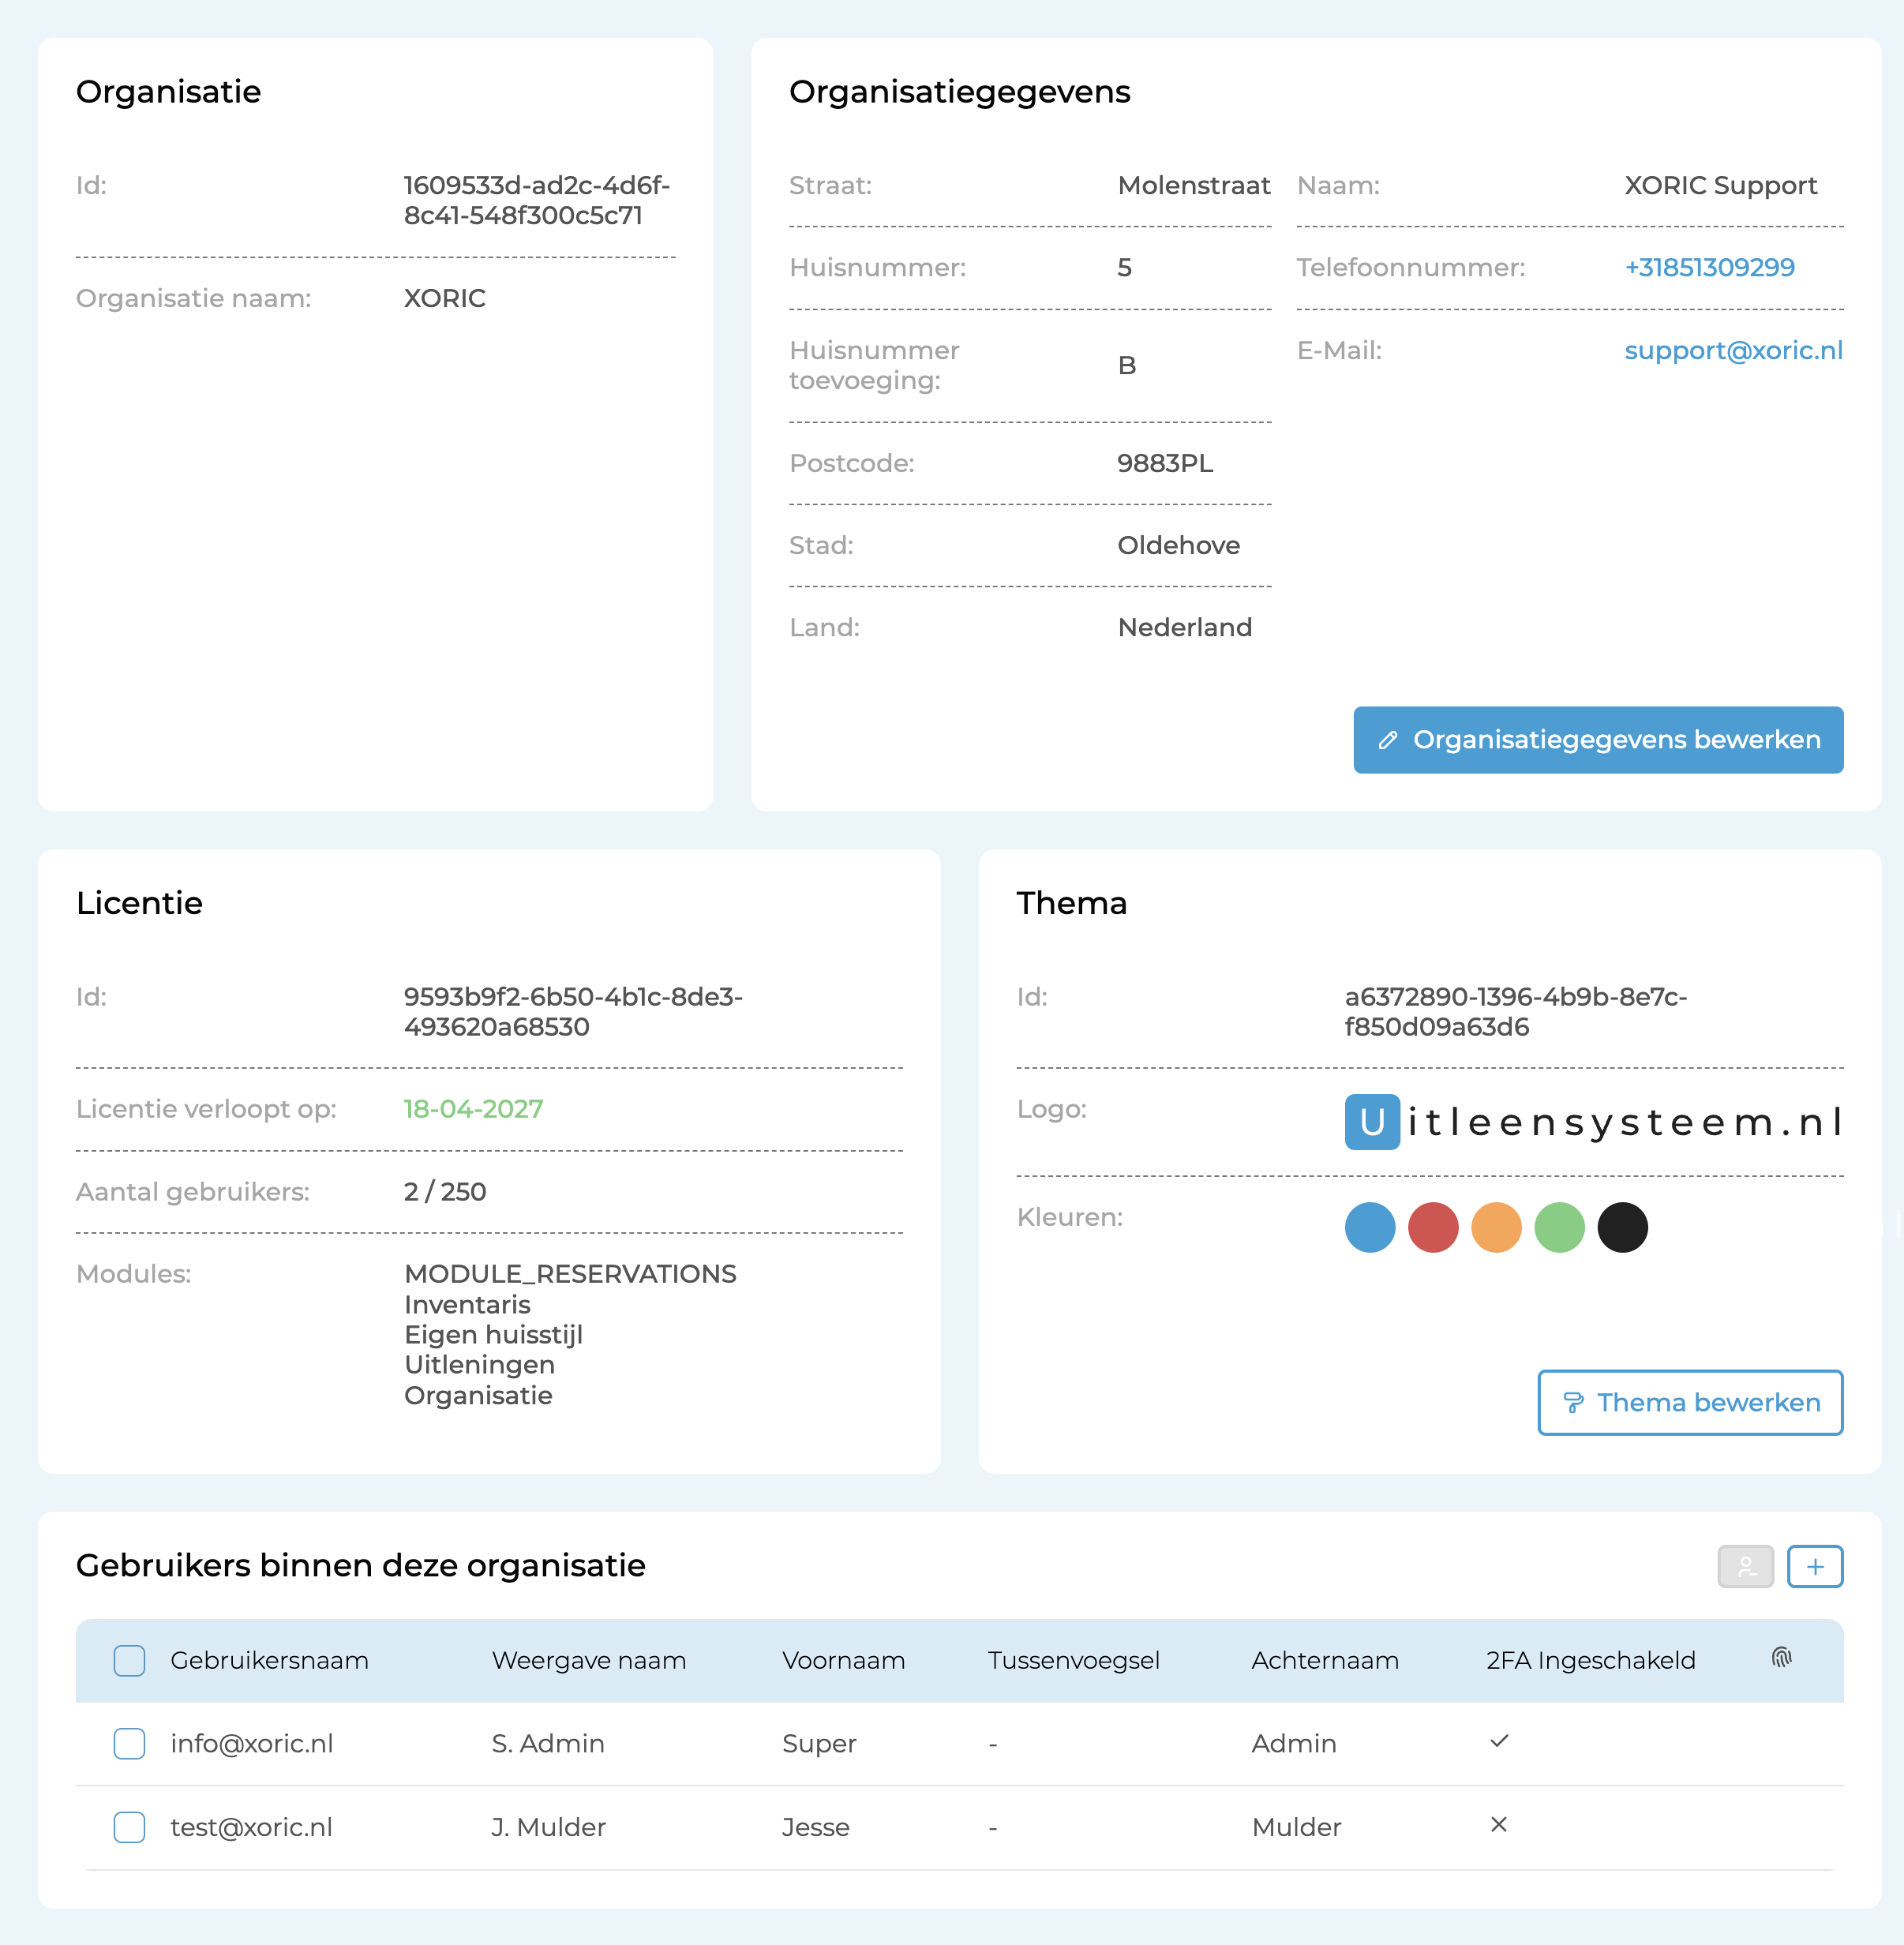Select the blue theme color swatch
Image resolution: width=1904 pixels, height=1945 pixels.
(x=1370, y=1227)
